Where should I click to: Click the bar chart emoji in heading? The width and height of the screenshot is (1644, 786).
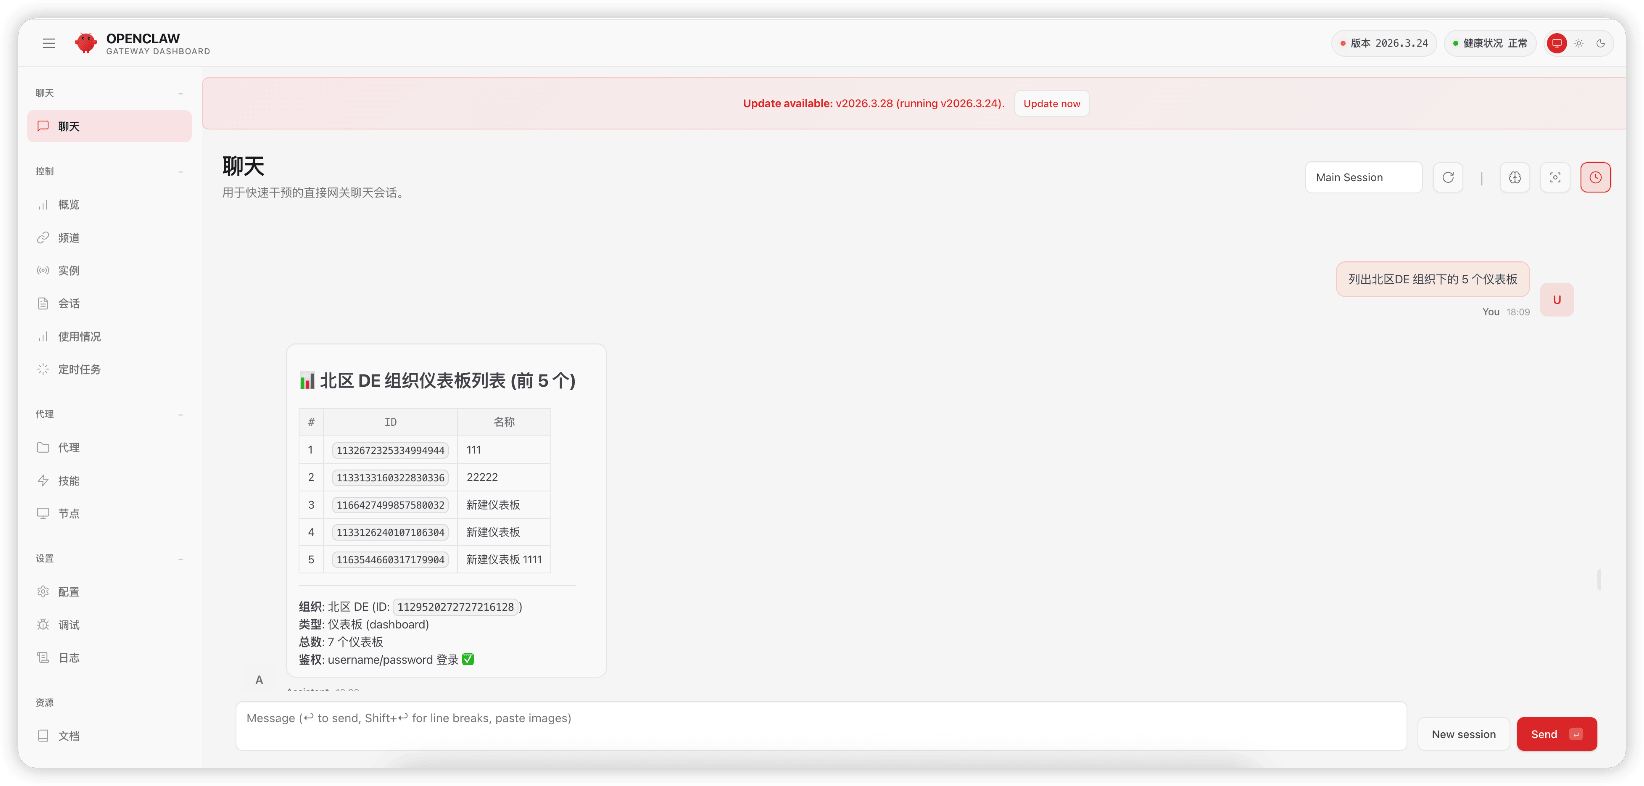(307, 381)
